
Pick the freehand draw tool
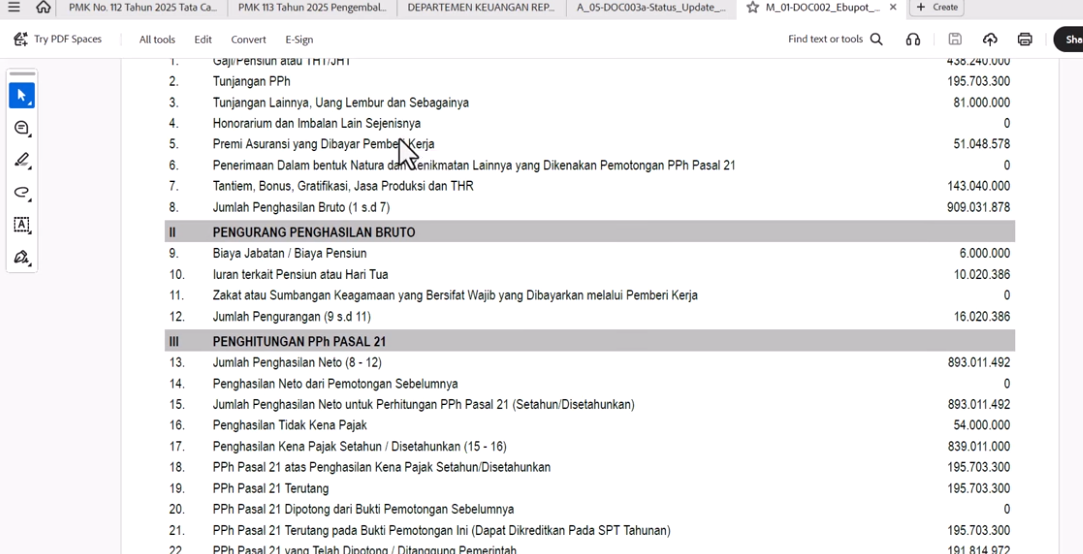coord(22,192)
